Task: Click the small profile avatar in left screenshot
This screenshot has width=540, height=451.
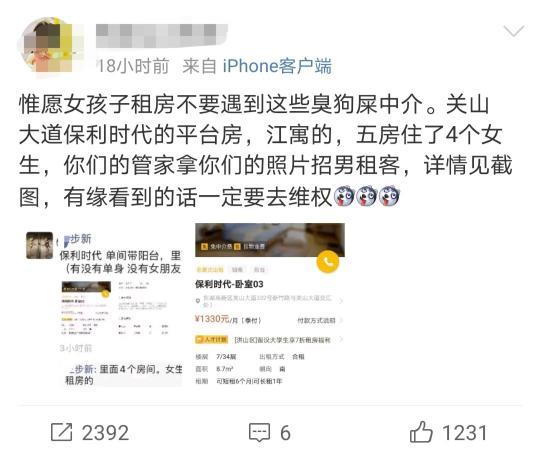Action: [40, 245]
